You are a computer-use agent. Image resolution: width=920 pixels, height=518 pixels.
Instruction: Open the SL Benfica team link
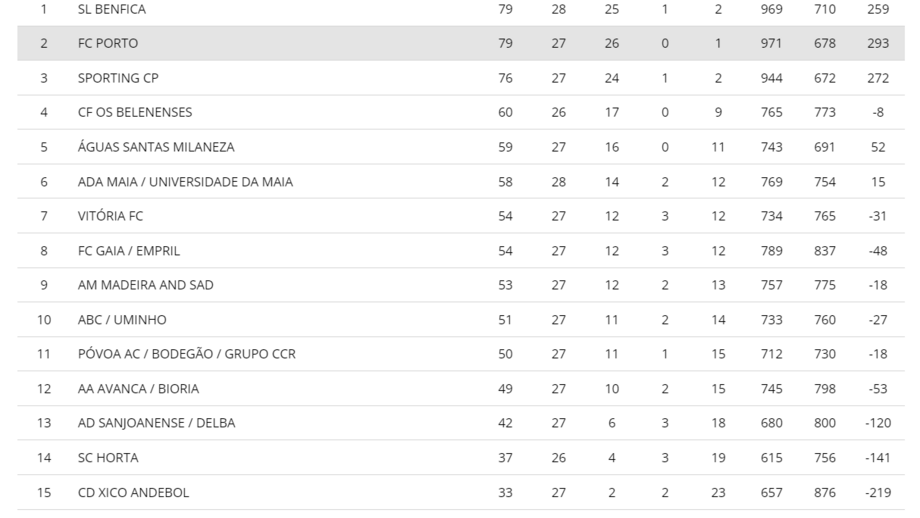pos(111,9)
